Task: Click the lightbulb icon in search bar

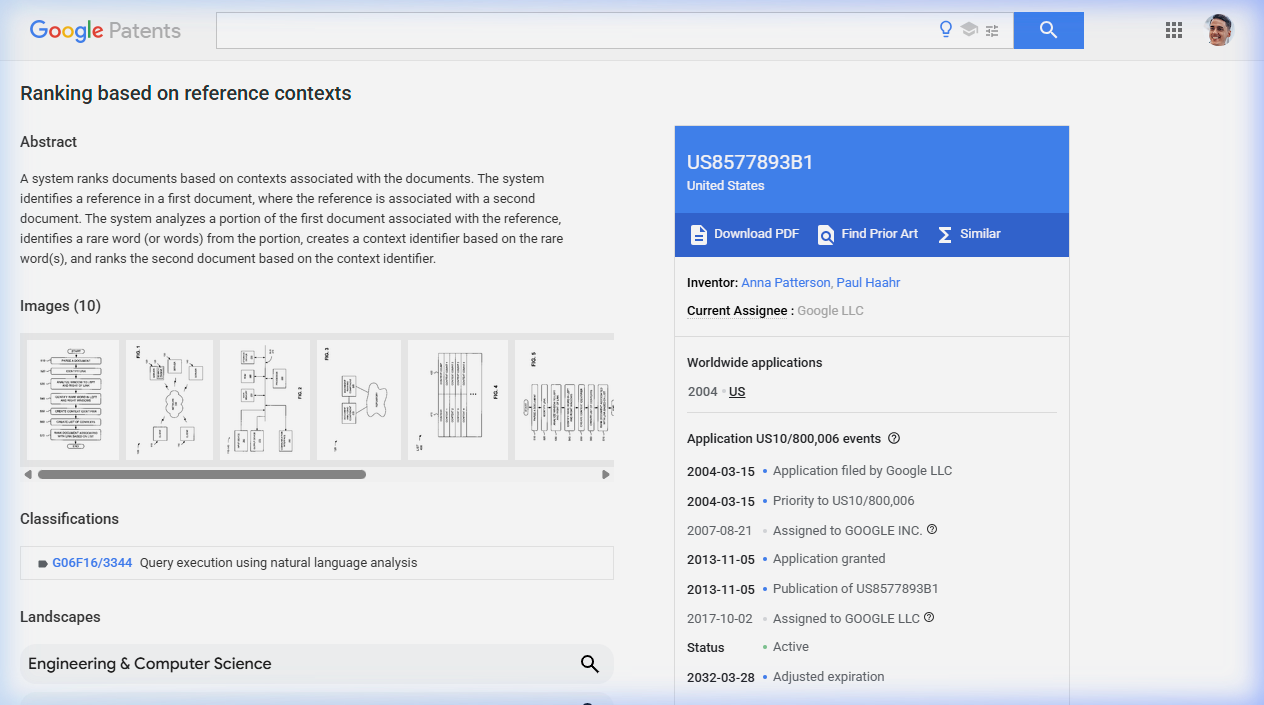Action: point(946,30)
